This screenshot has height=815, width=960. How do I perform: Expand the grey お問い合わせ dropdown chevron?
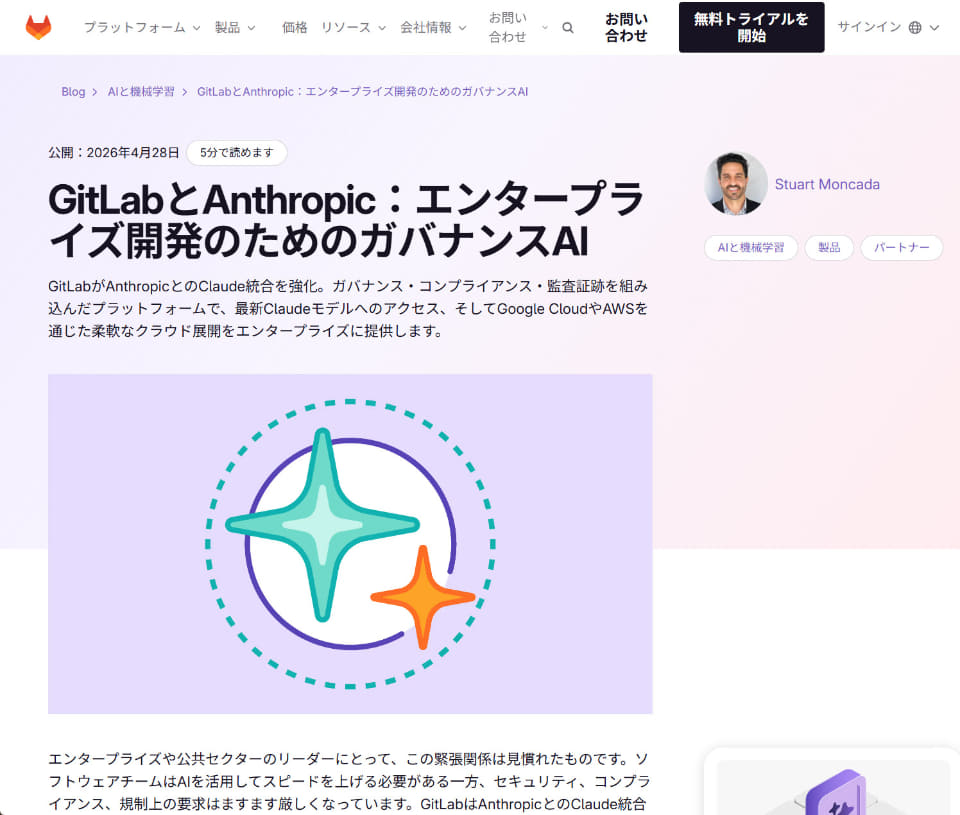pyautogui.click(x=545, y=28)
